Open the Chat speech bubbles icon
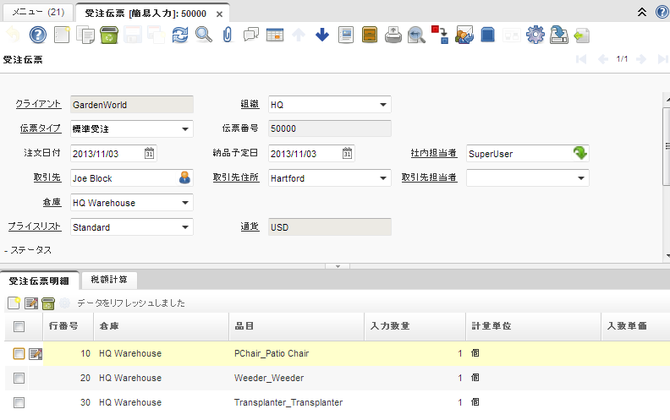670x420 pixels. pos(251,35)
